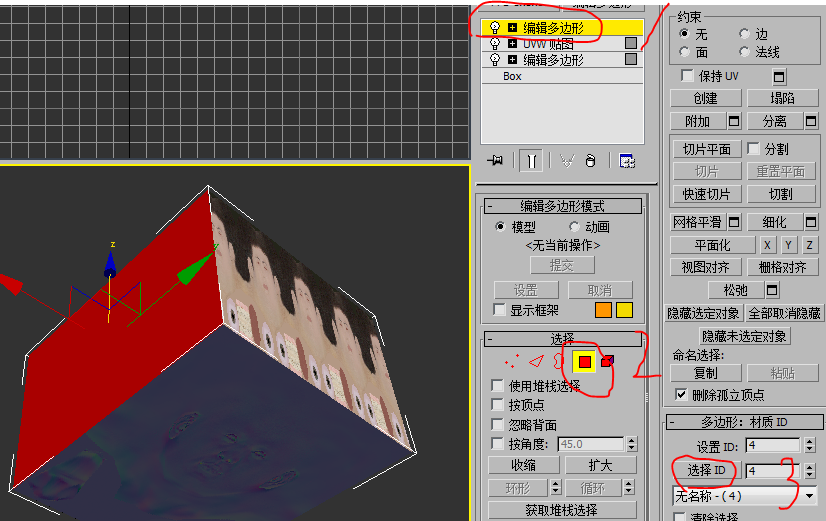Toggle lightbulb of the lower 编辑多边形 modifier
The height and width of the screenshot is (521, 826).
pos(494,60)
